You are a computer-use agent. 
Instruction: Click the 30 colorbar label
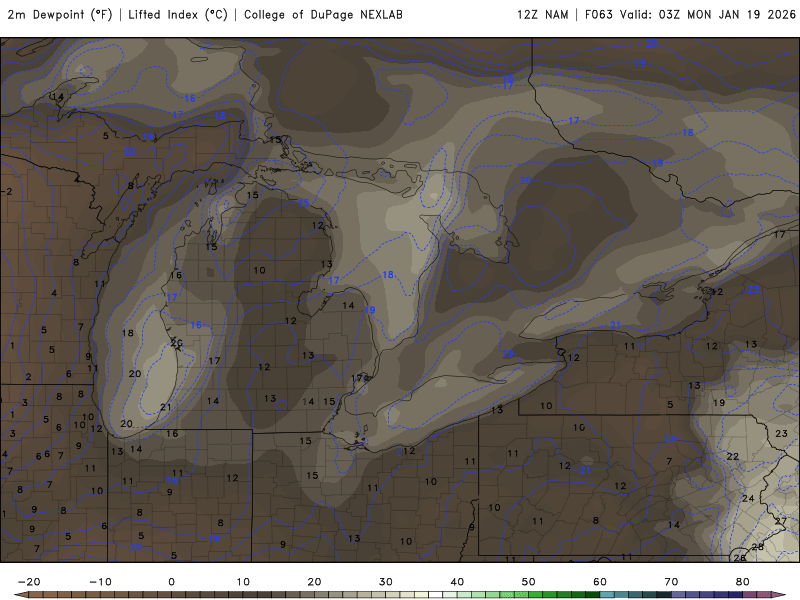pyautogui.click(x=386, y=582)
